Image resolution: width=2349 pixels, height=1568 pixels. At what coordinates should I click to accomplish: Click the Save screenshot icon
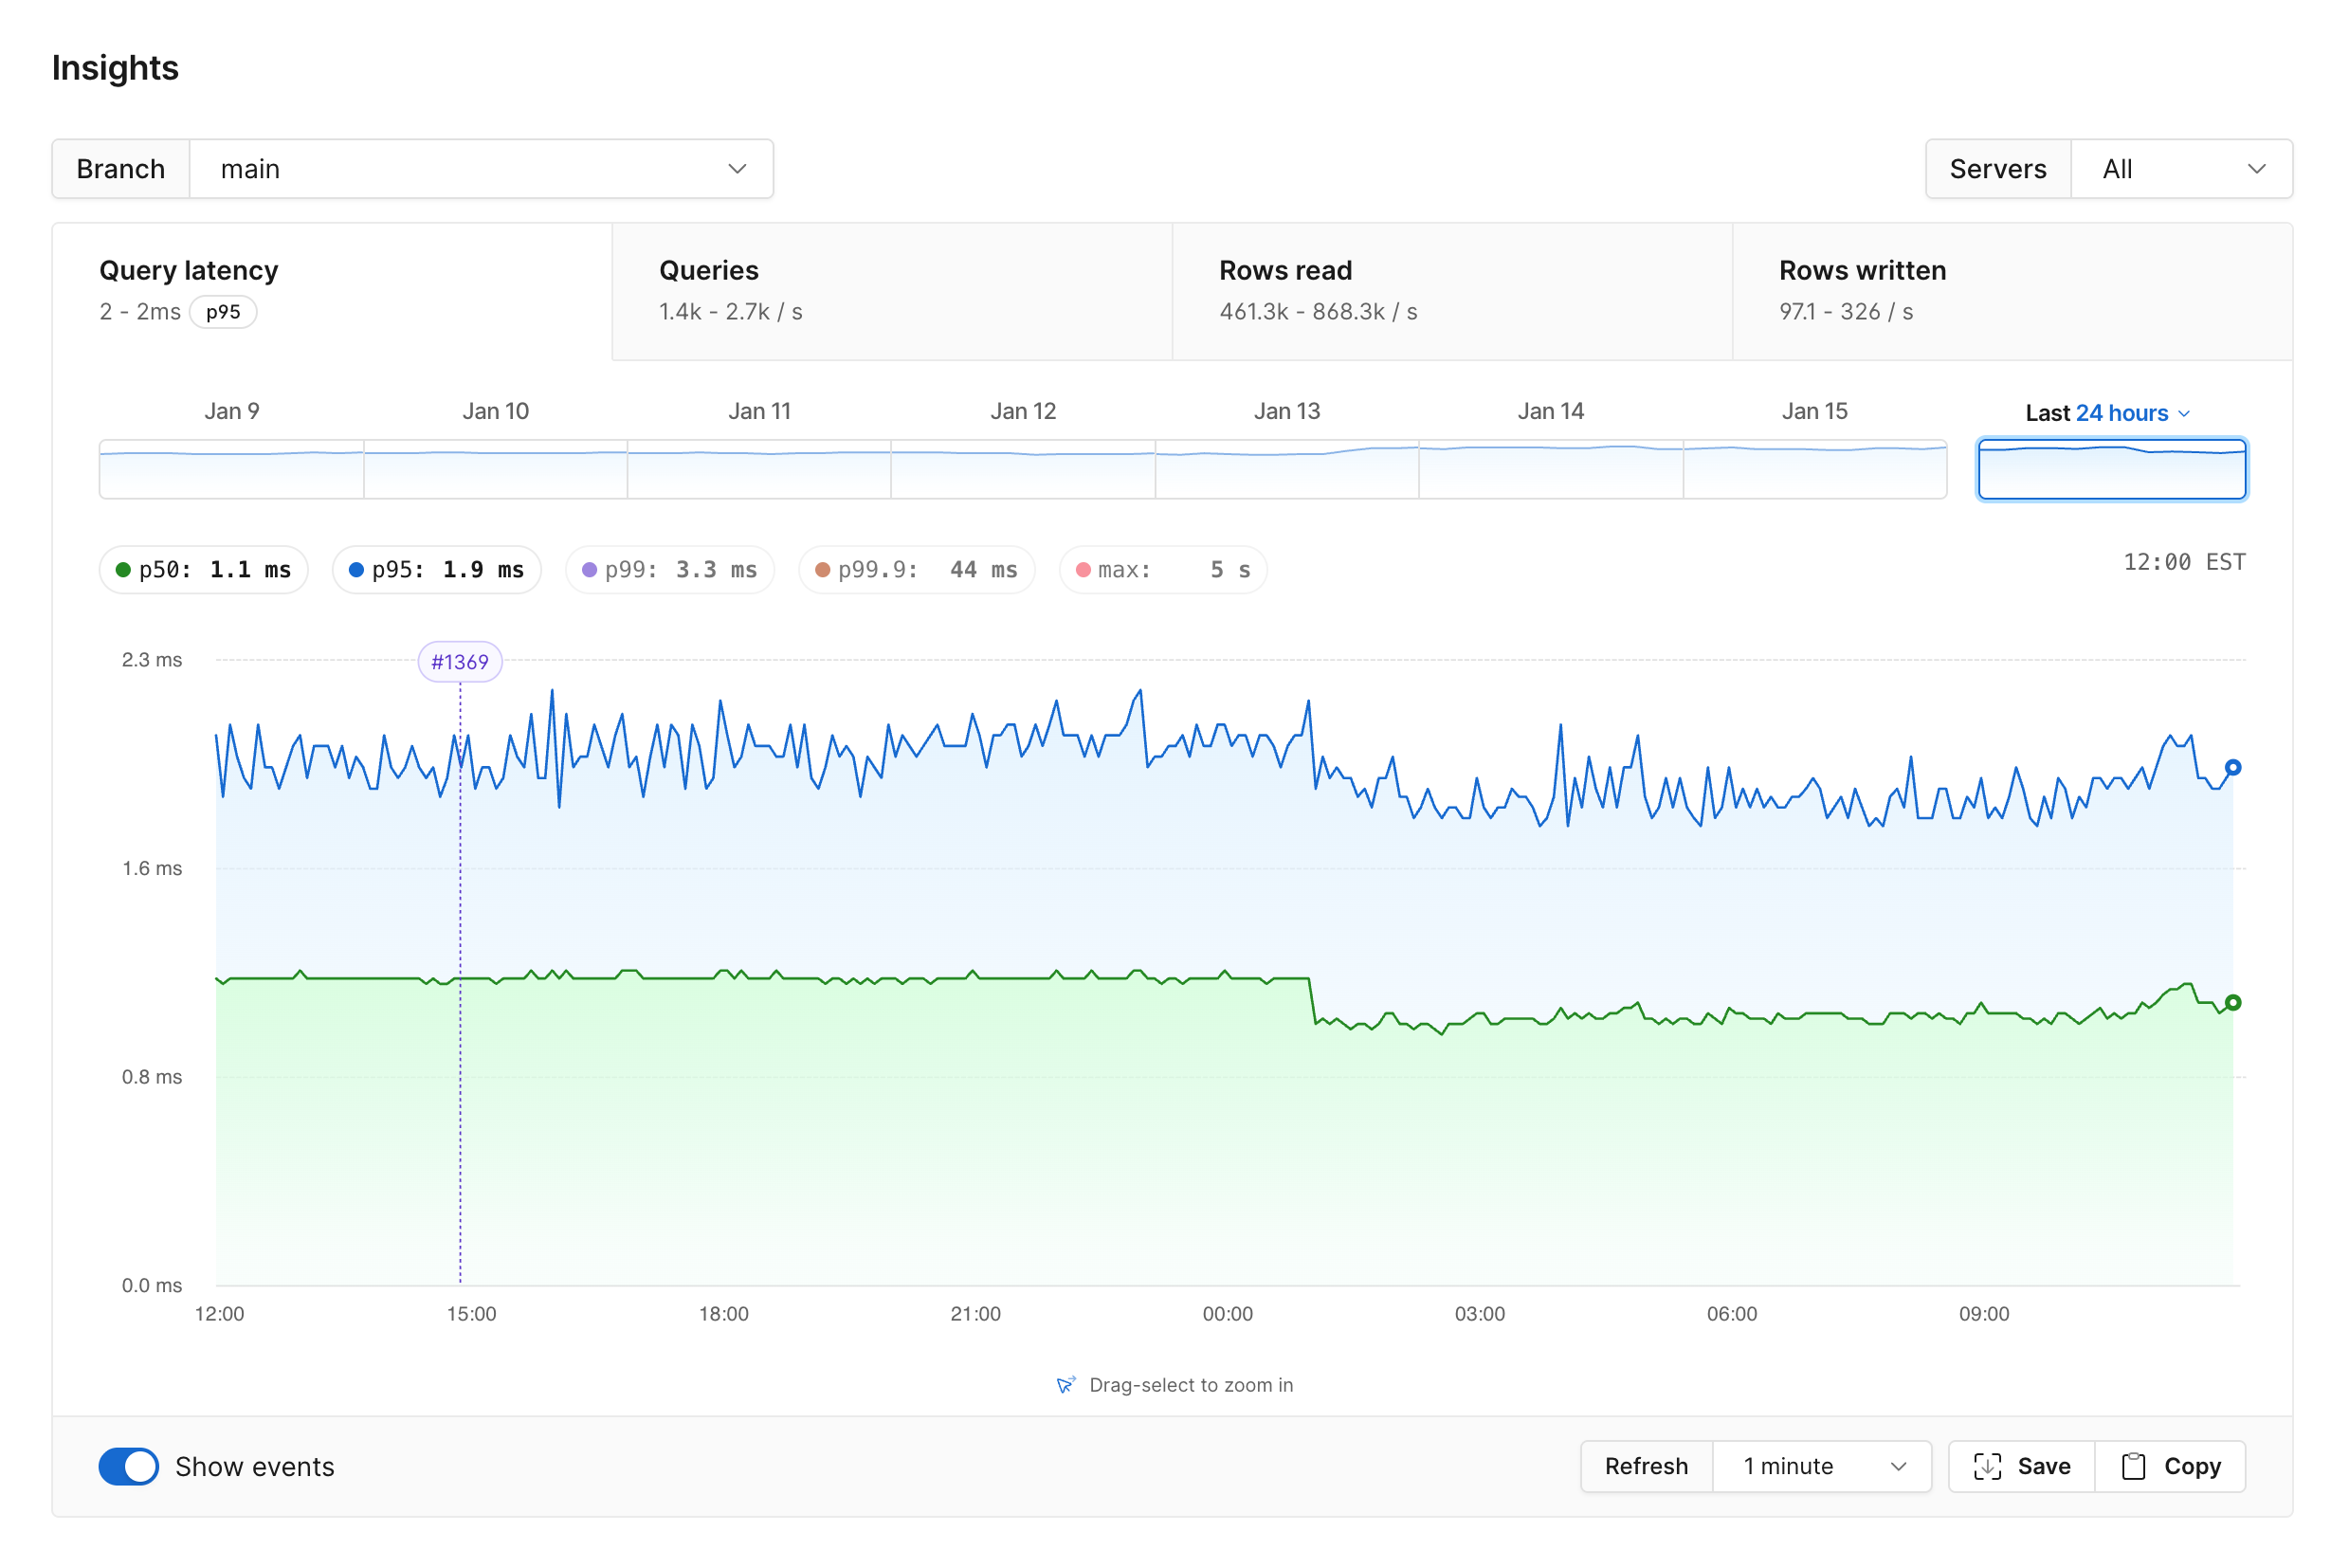pos(1986,1466)
